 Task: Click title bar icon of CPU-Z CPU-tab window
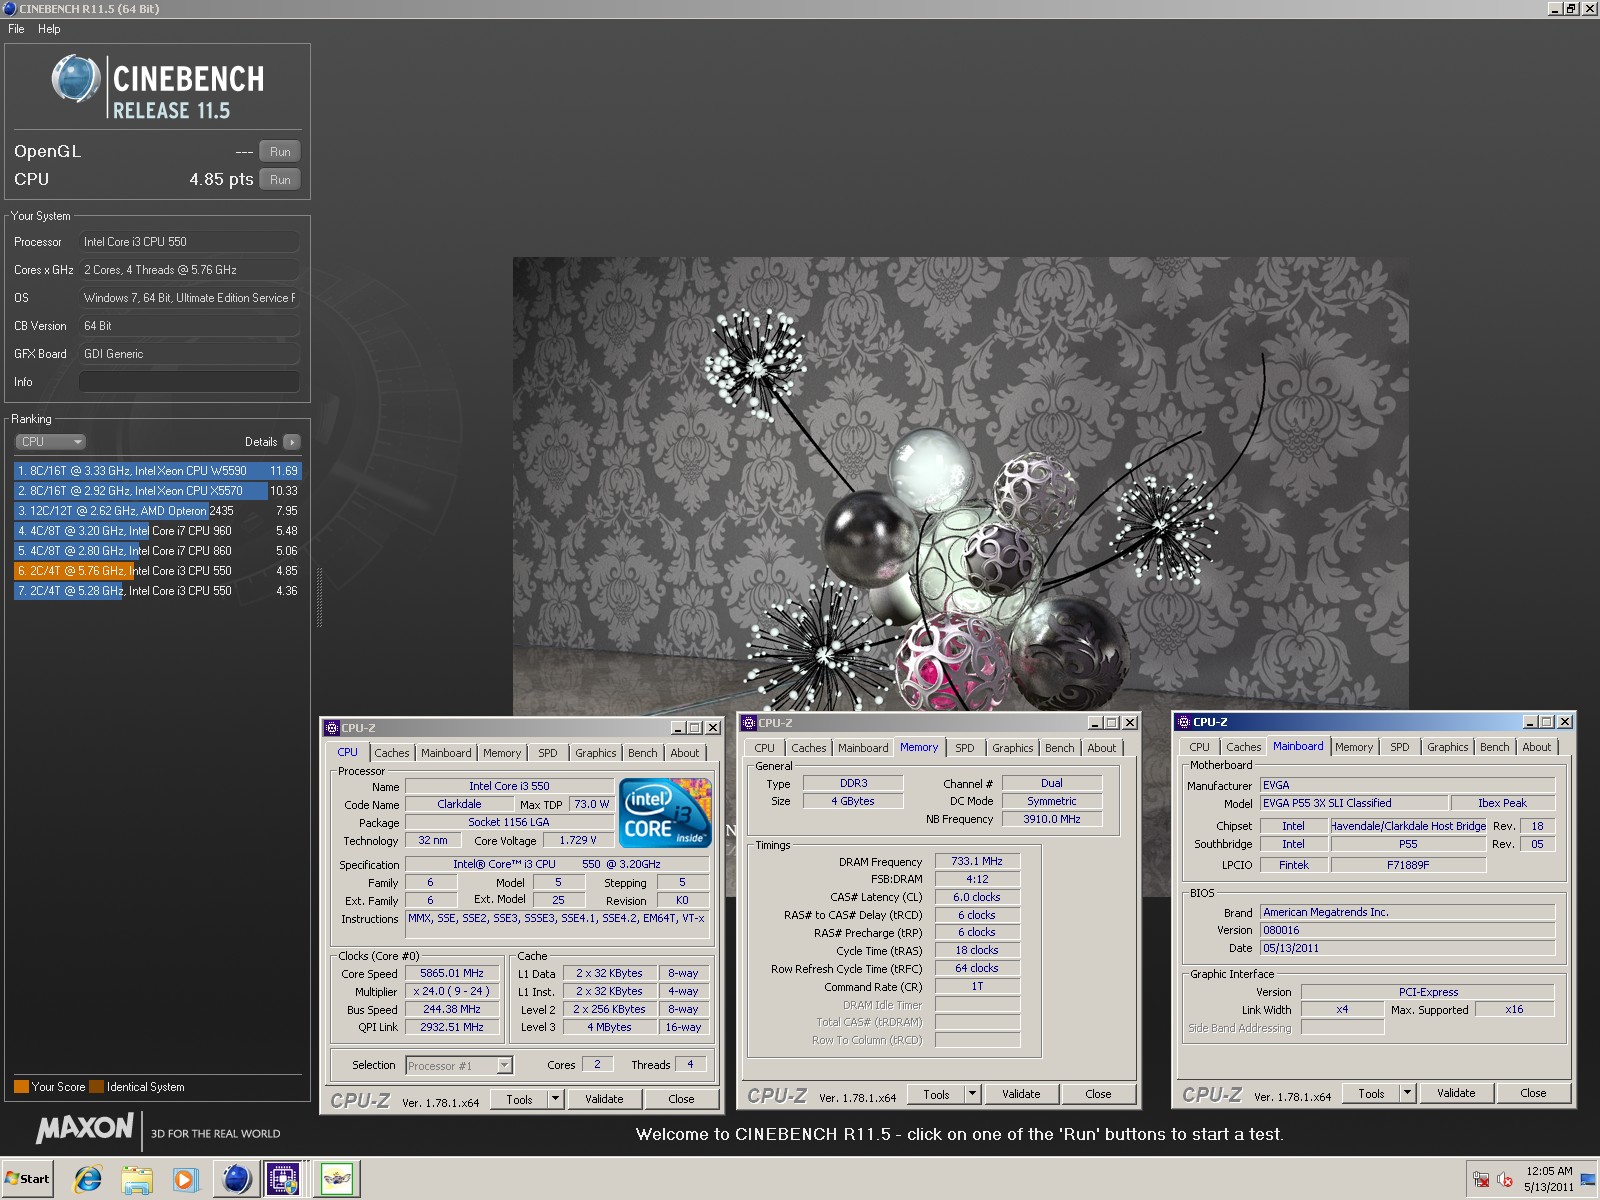point(332,728)
